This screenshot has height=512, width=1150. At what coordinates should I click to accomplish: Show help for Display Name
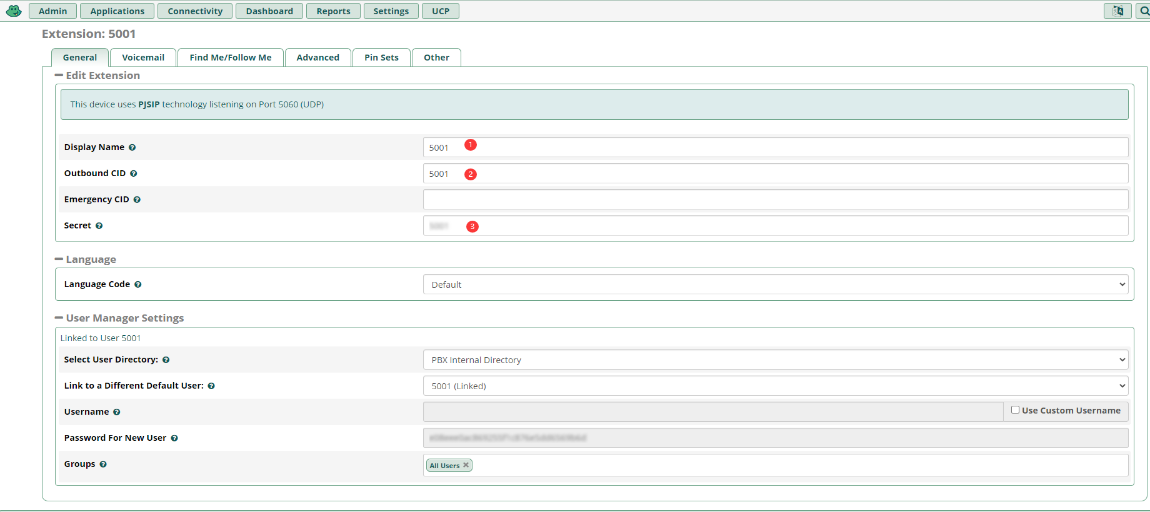(x=132, y=147)
